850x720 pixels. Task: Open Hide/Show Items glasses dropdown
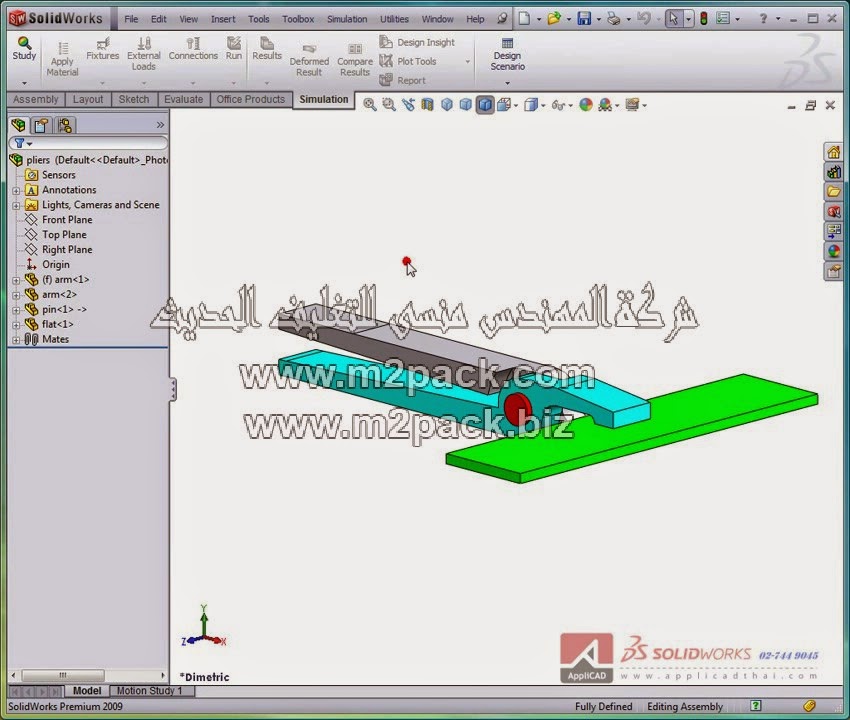pyautogui.click(x=562, y=105)
